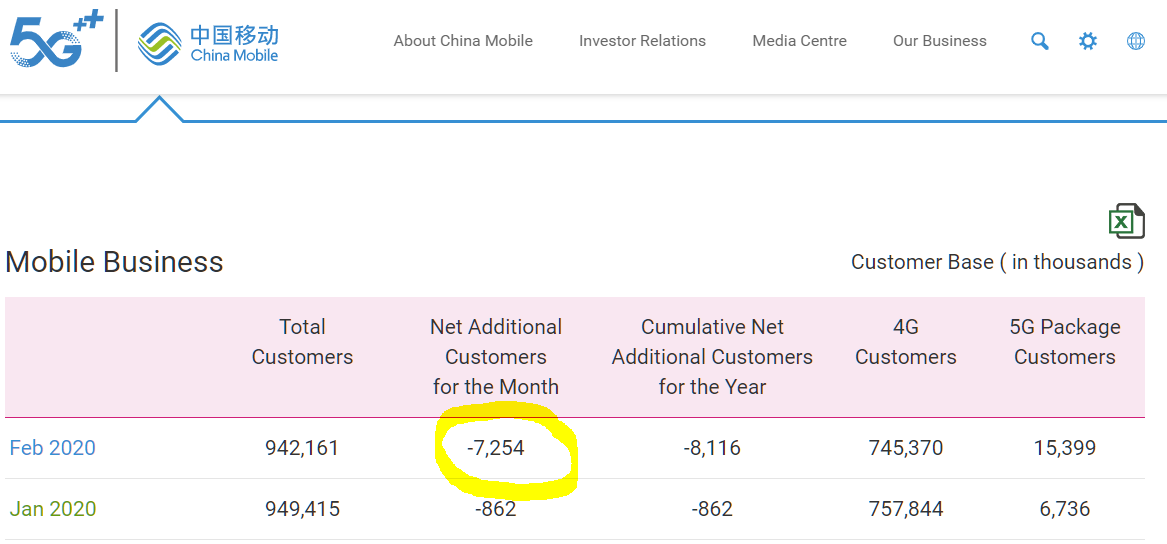The height and width of the screenshot is (544, 1167).
Task: Click the Mobile Business heading
Action: click(x=115, y=262)
